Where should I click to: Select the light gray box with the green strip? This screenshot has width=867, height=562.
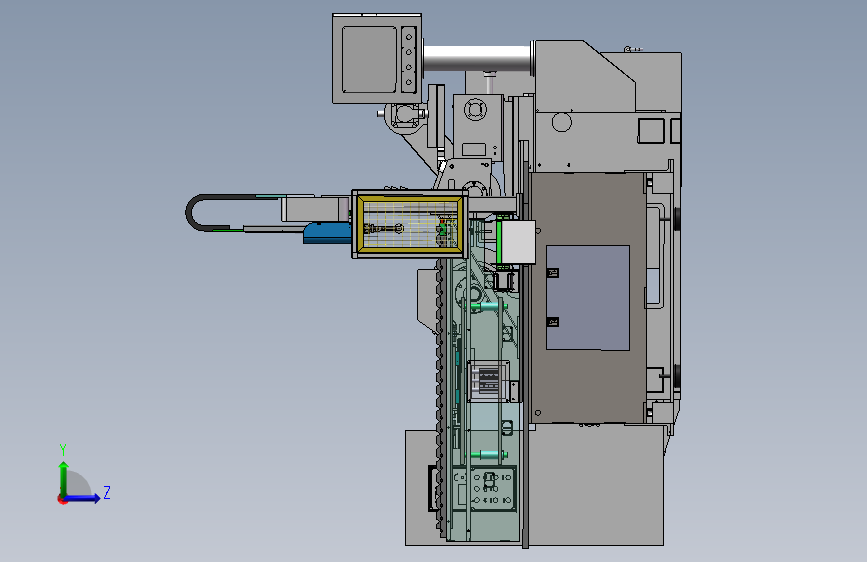click(x=516, y=242)
